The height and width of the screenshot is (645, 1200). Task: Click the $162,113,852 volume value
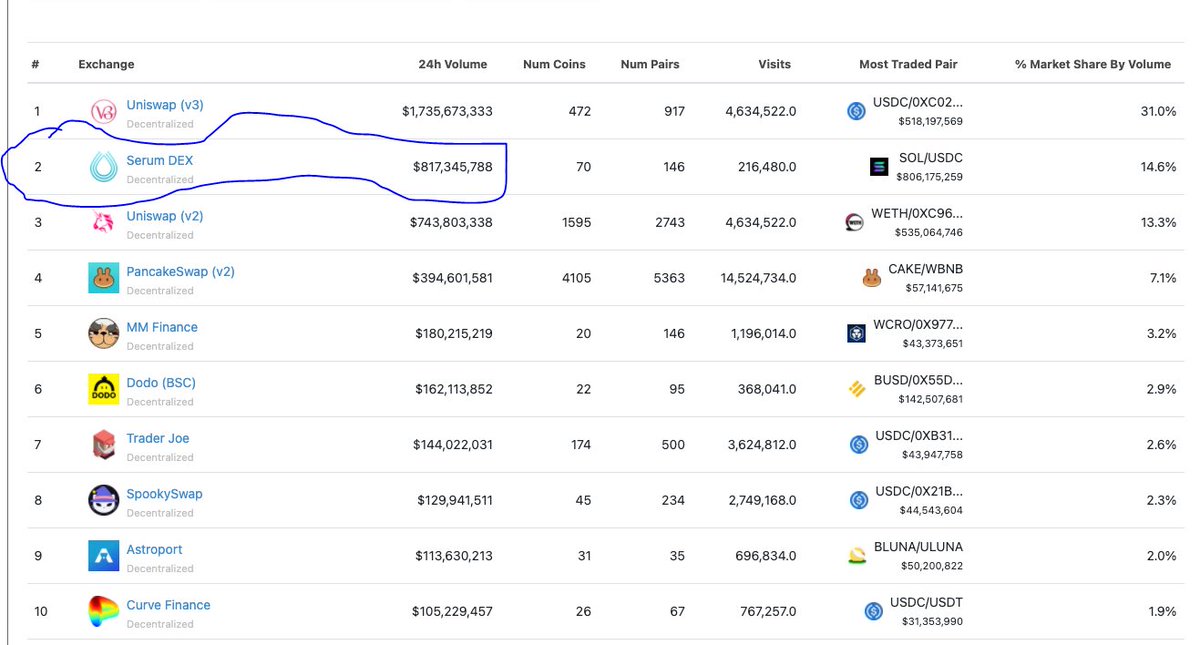pyautogui.click(x=454, y=389)
